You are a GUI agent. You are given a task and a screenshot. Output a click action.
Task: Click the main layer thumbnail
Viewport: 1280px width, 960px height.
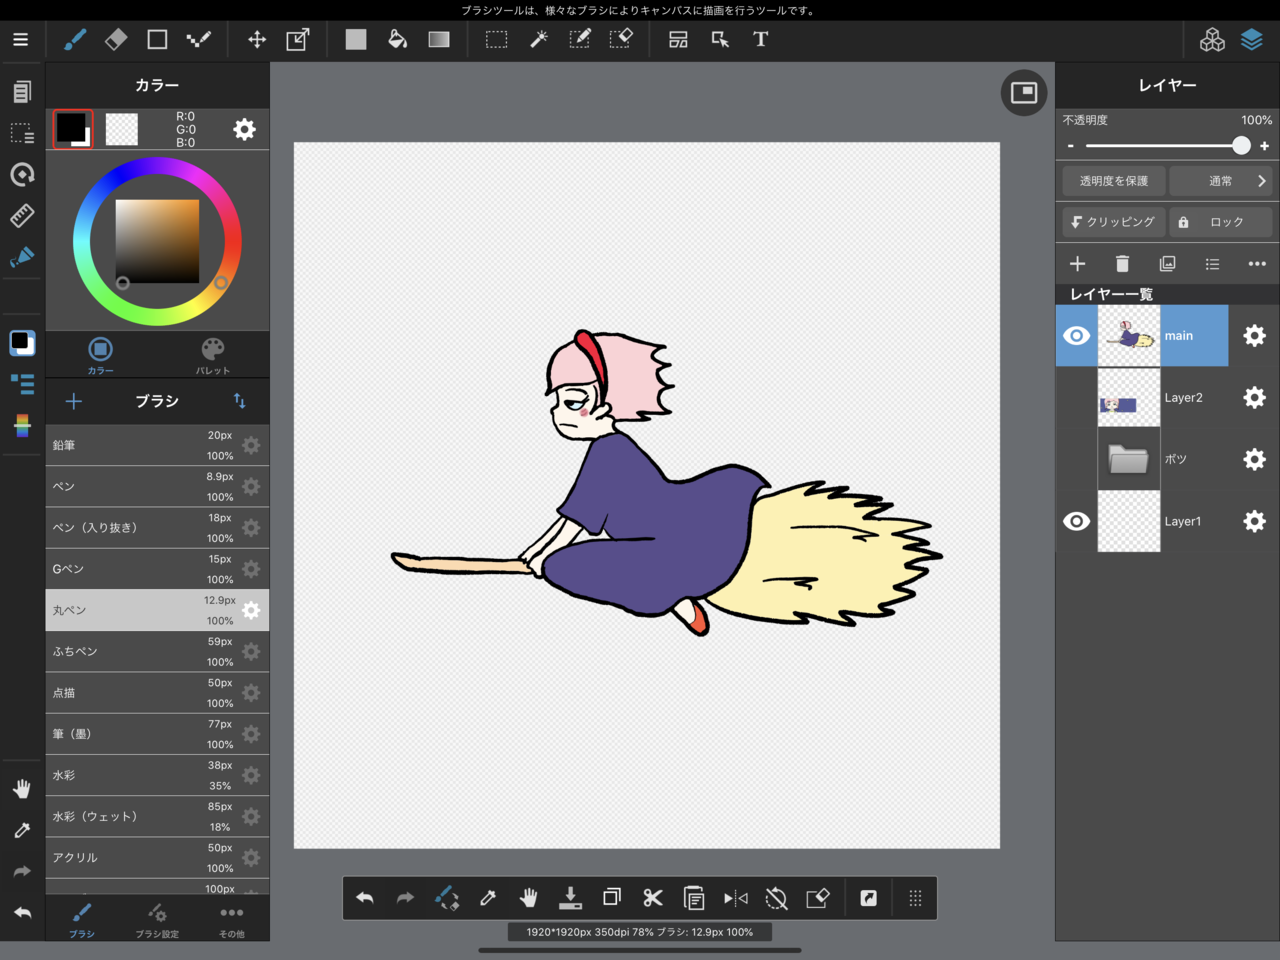(1129, 336)
